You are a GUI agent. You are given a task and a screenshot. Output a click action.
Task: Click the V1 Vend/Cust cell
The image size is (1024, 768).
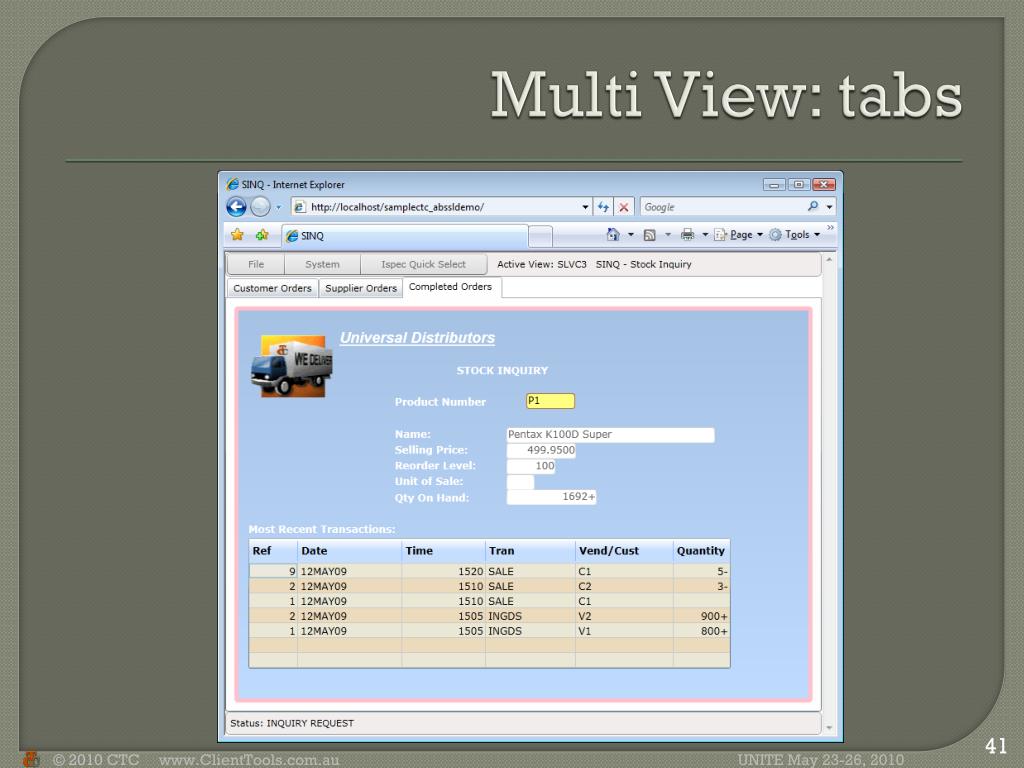[x=624, y=631]
